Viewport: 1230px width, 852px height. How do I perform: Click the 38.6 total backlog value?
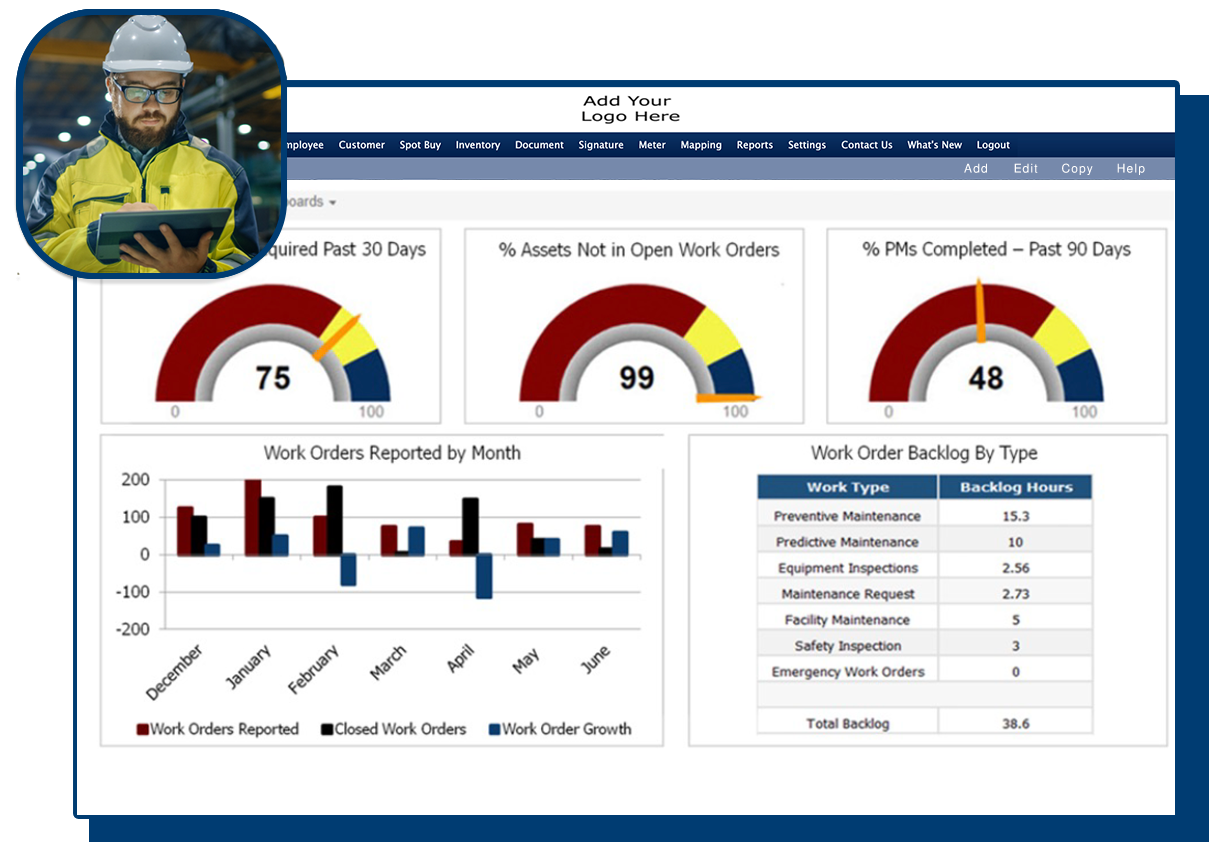pyautogui.click(x=1015, y=723)
